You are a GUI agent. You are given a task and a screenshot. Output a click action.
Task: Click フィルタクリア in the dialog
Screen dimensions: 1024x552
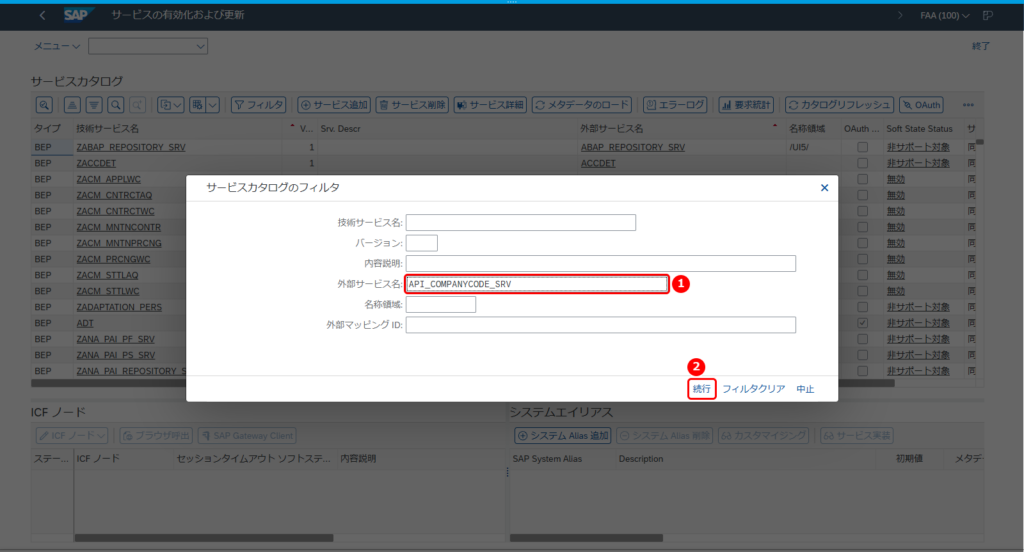753,389
